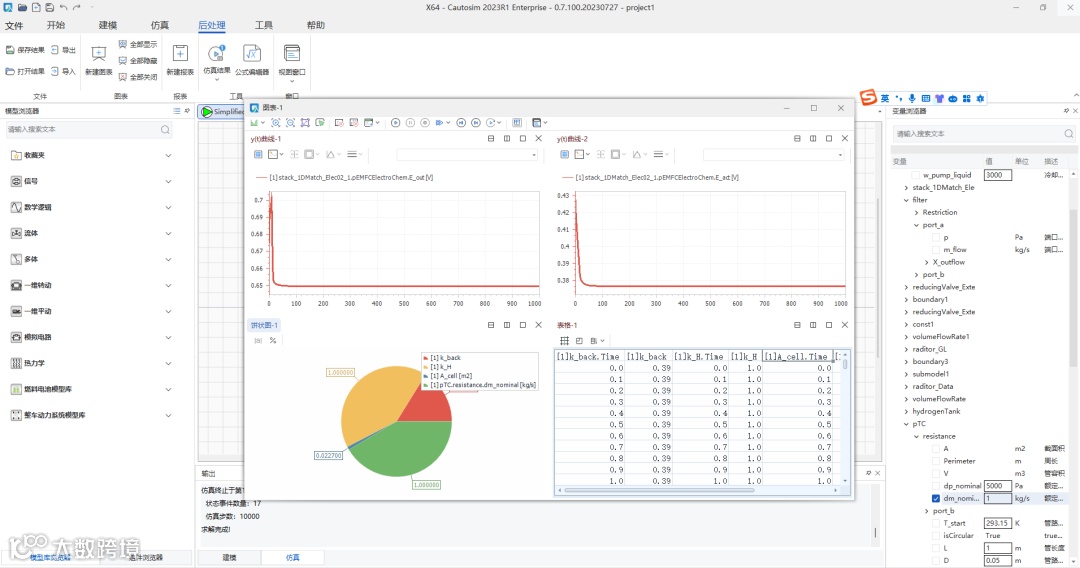Click the model browser search field
Image resolution: width=1080 pixels, height=568 pixels.
point(88,129)
